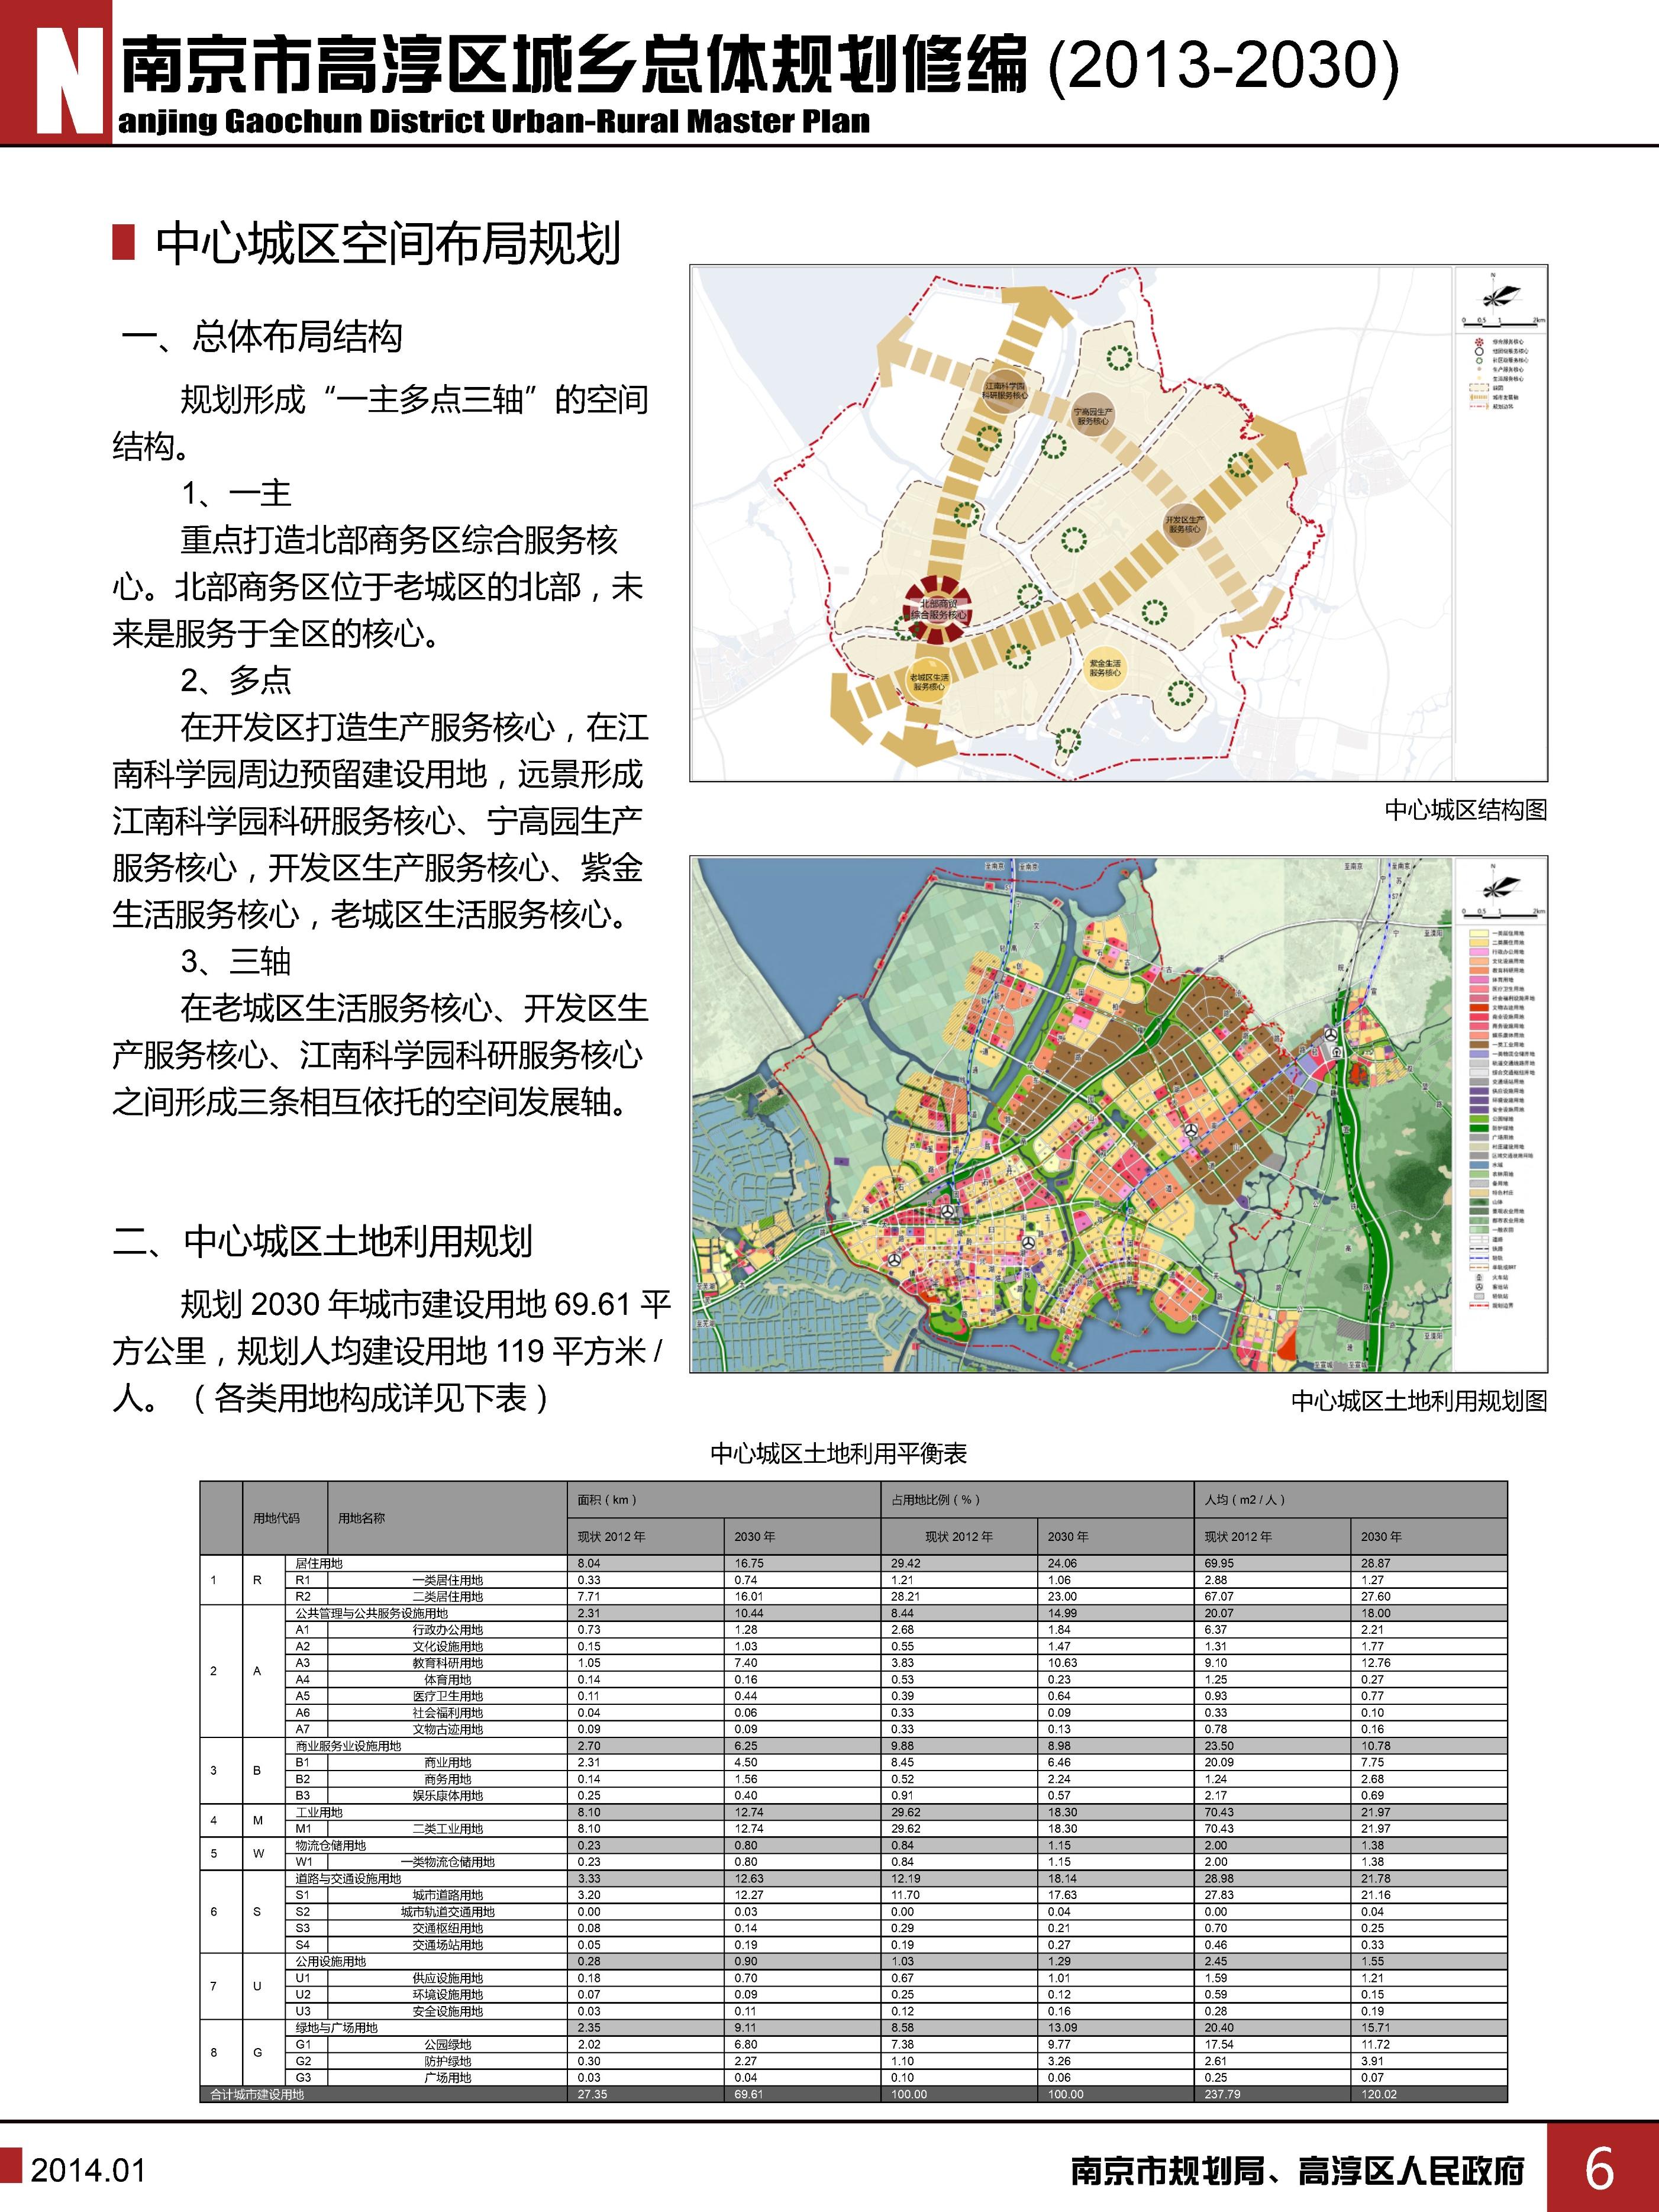The width and height of the screenshot is (1659, 2212).
Task: Select the 江南科学园科研服务核心 circle
Action: tap(1005, 391)
